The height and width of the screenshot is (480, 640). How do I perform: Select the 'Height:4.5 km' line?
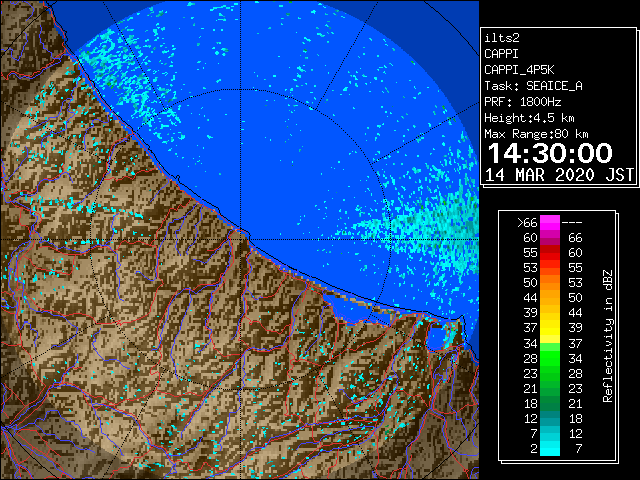tap(529, 118)
